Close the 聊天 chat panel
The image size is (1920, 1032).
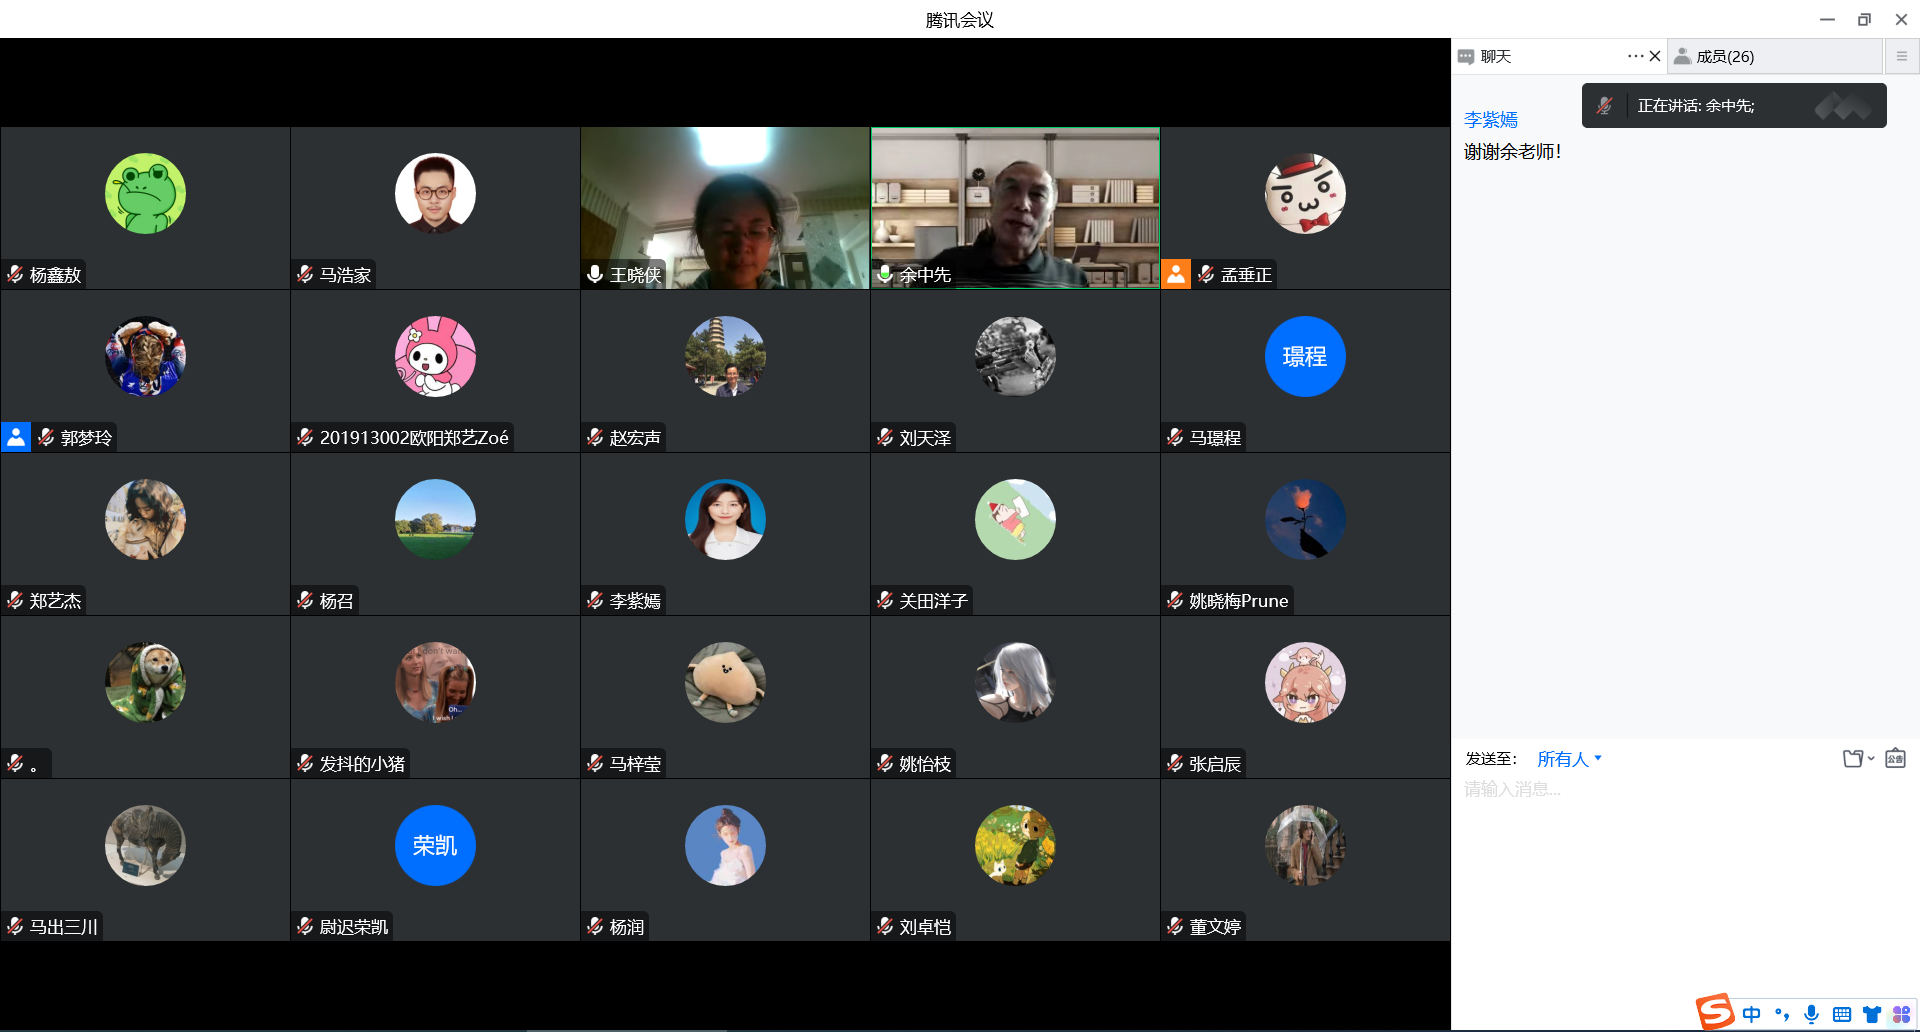point(1655,56)
